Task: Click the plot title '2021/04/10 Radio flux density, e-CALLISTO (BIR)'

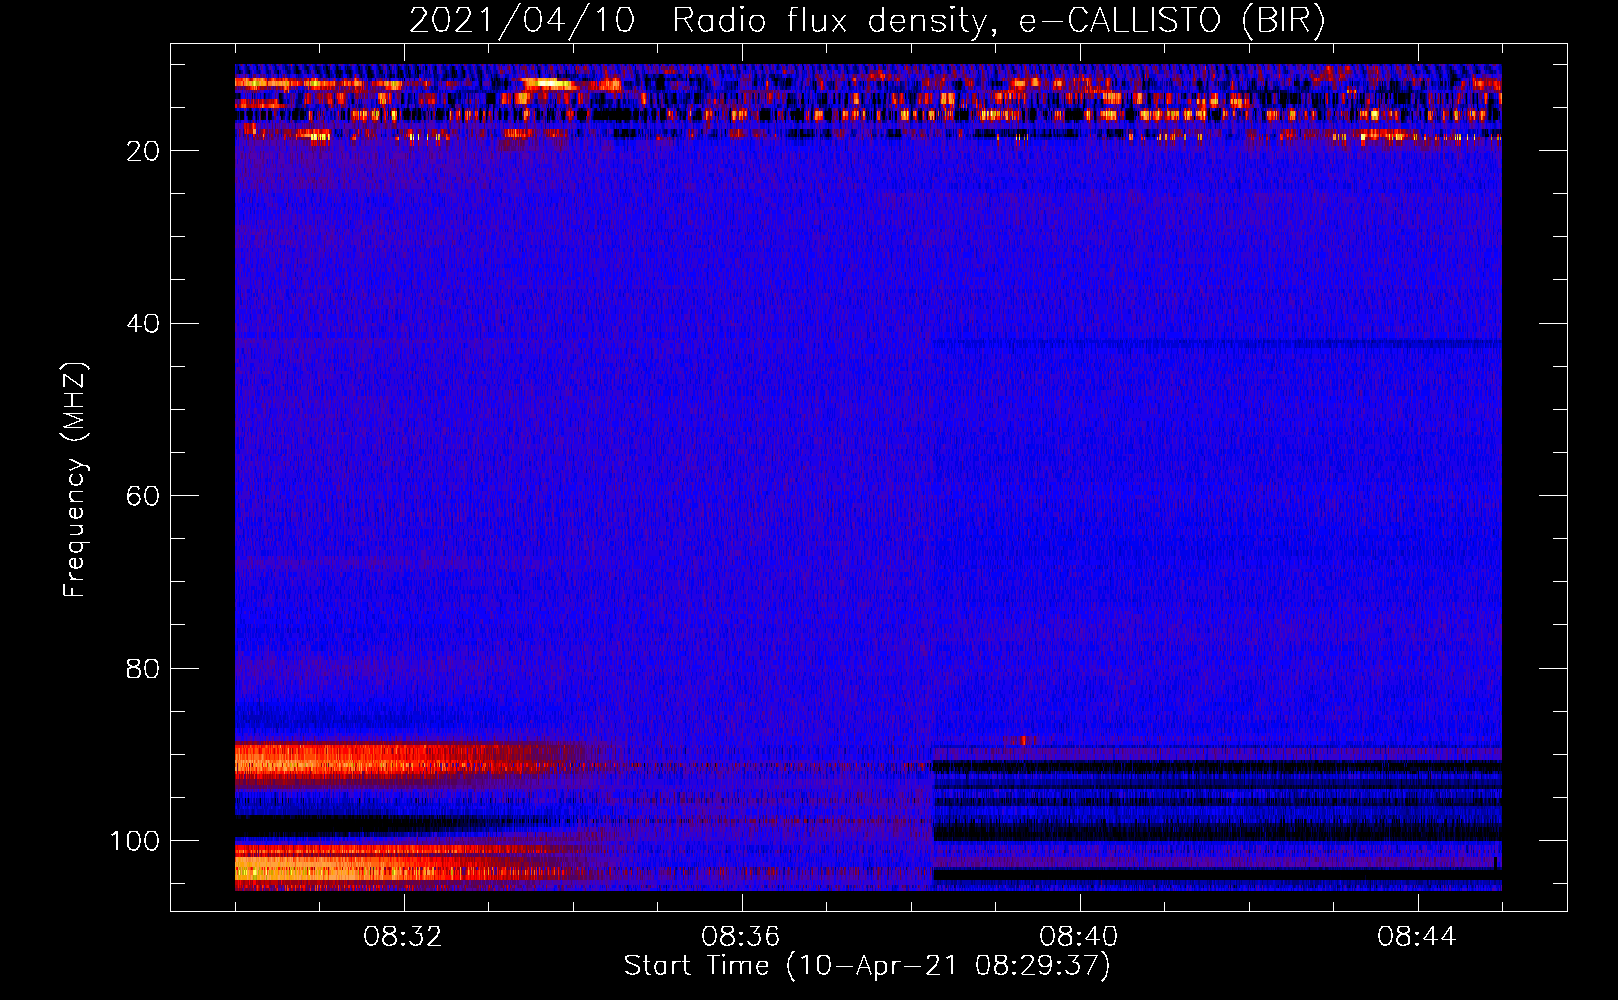Action: 867,21
